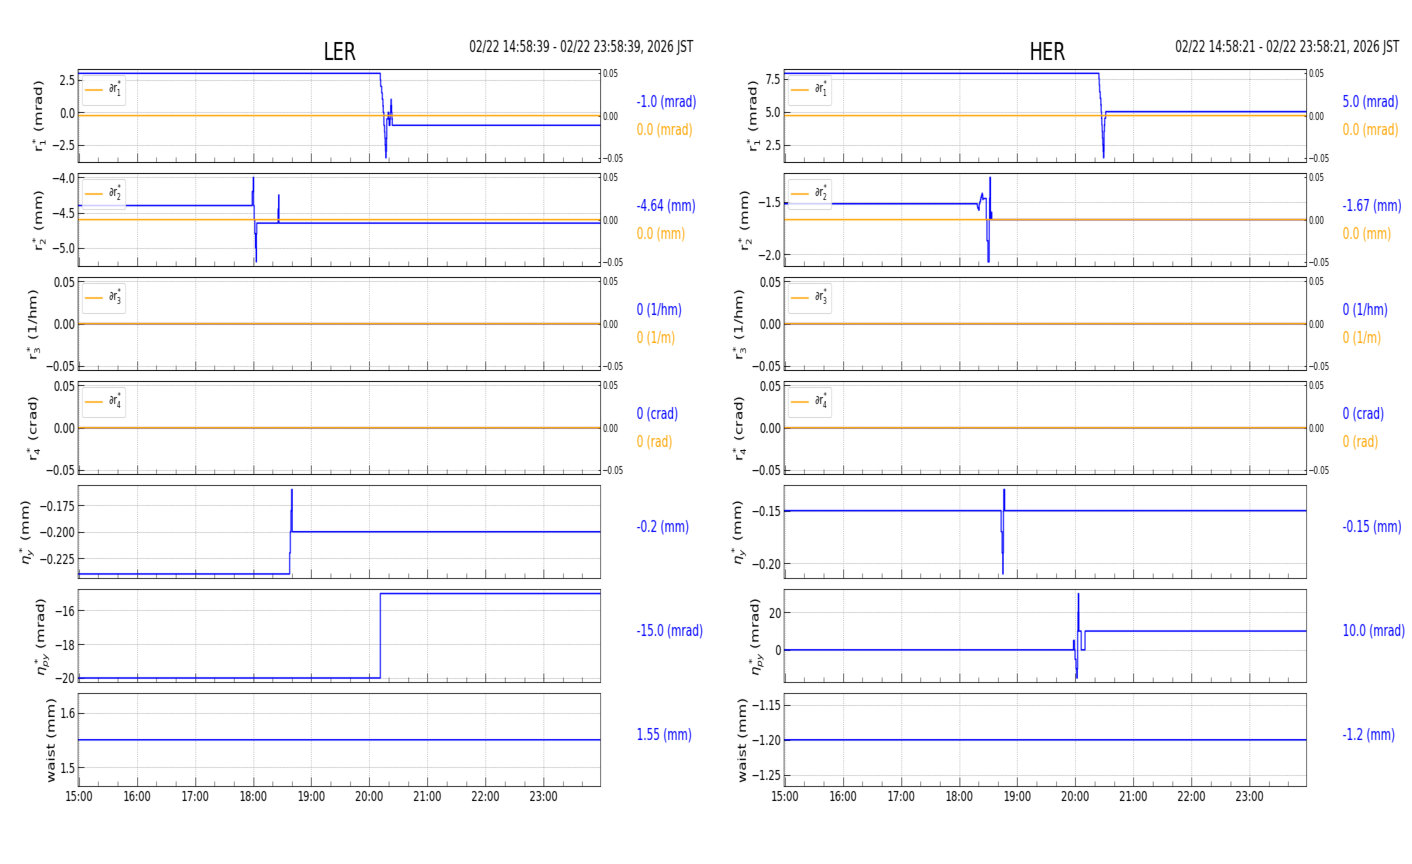Select LER's orange "0 (rad)" readout

[x=655, y=442]
